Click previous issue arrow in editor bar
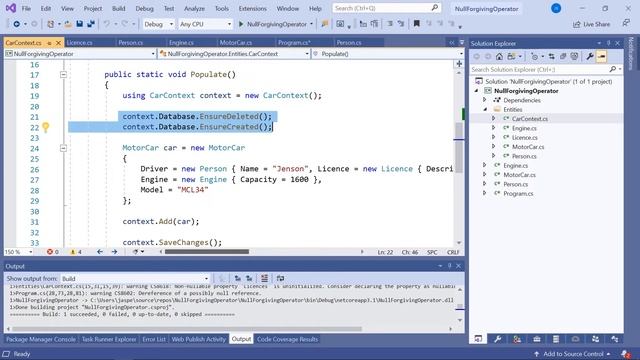Viewport: 640px width, 360px height. click(100, 252)
